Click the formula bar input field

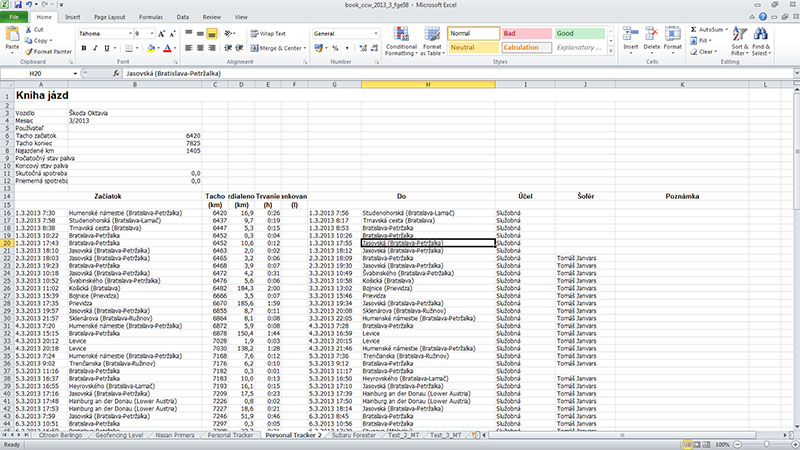(x=450, y=74)
